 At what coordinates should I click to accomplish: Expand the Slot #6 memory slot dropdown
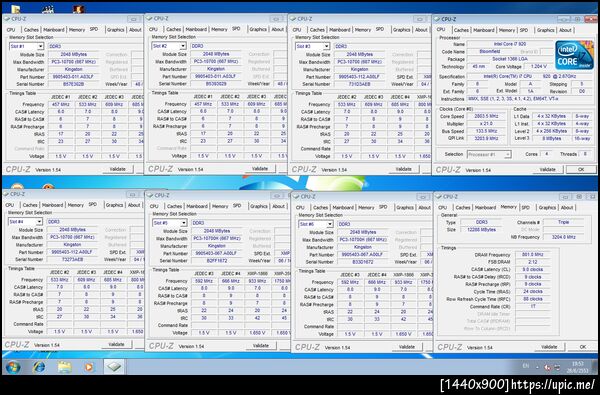329,224
